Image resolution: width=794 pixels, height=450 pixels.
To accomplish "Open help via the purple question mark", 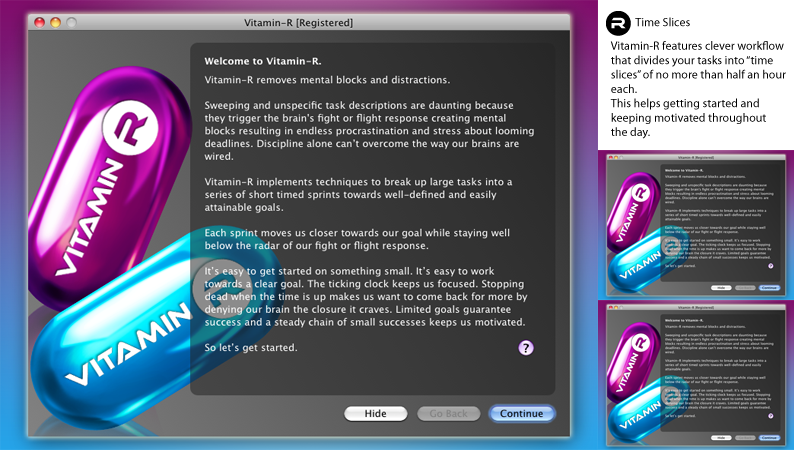I will [526, 348].
